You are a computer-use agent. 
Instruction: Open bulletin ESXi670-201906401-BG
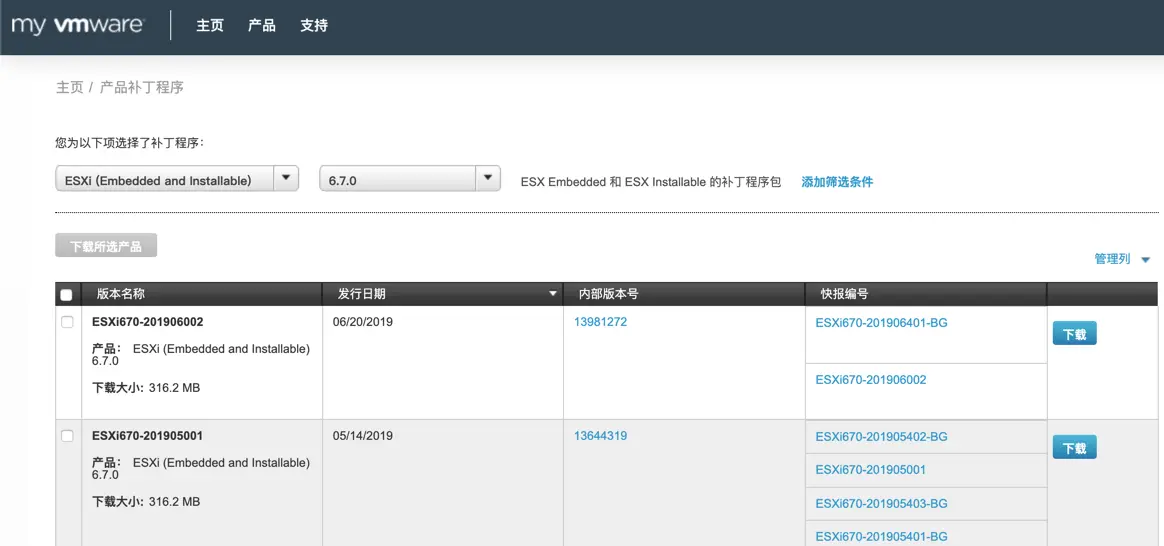click(x=881, y=323)
